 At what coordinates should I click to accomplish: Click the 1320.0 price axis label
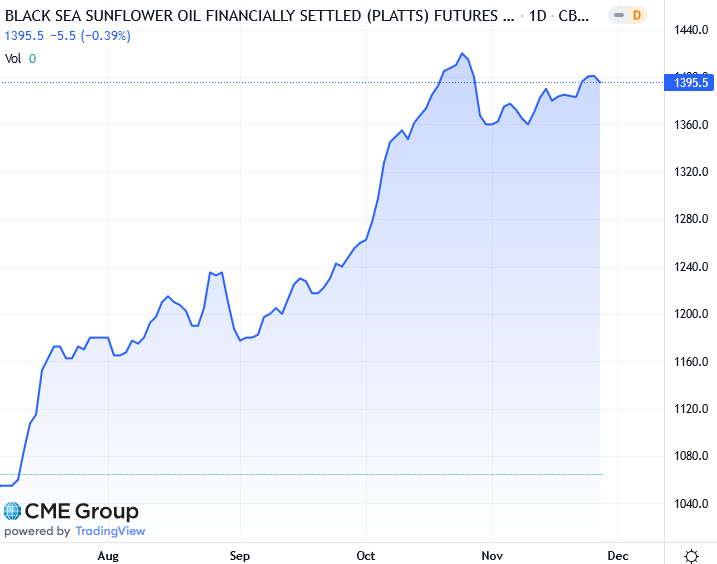(x=691, y=172)
